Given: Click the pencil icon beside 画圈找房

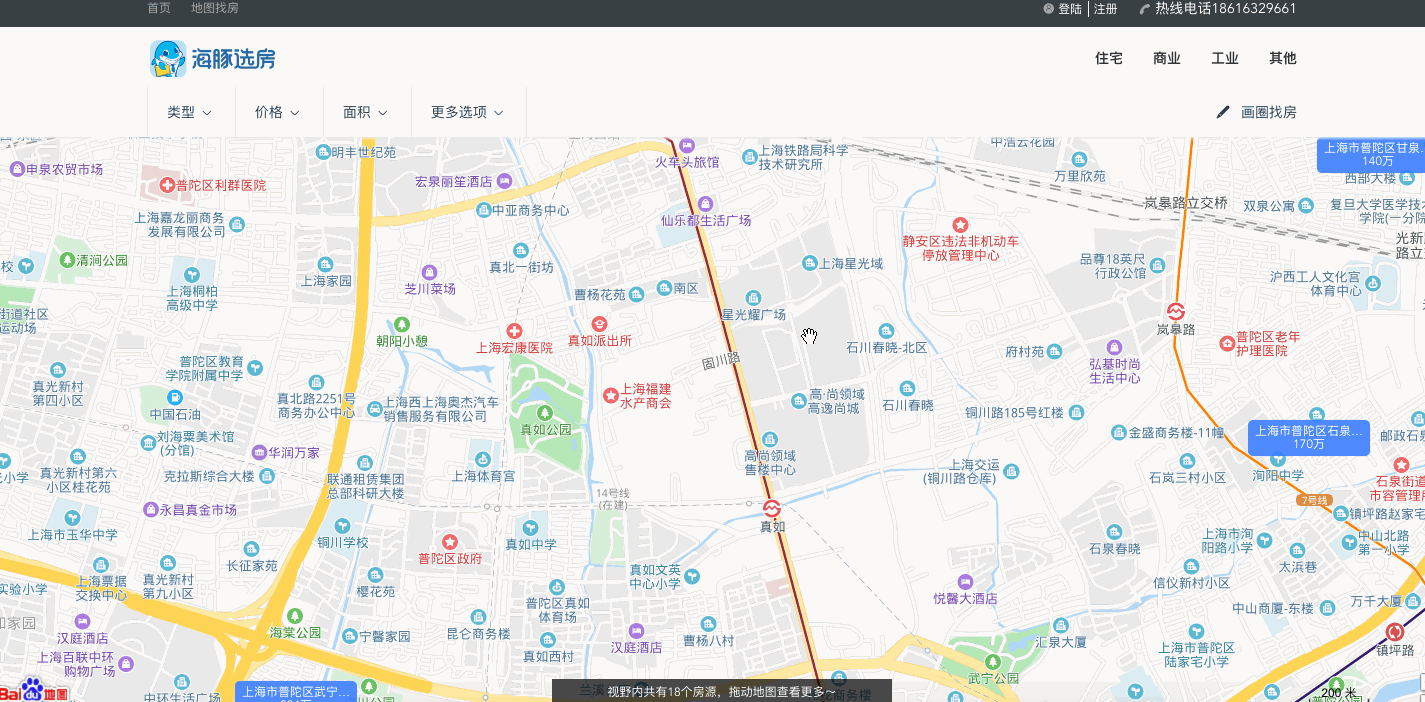Looking at the screenshot, I should [1223, 112].
